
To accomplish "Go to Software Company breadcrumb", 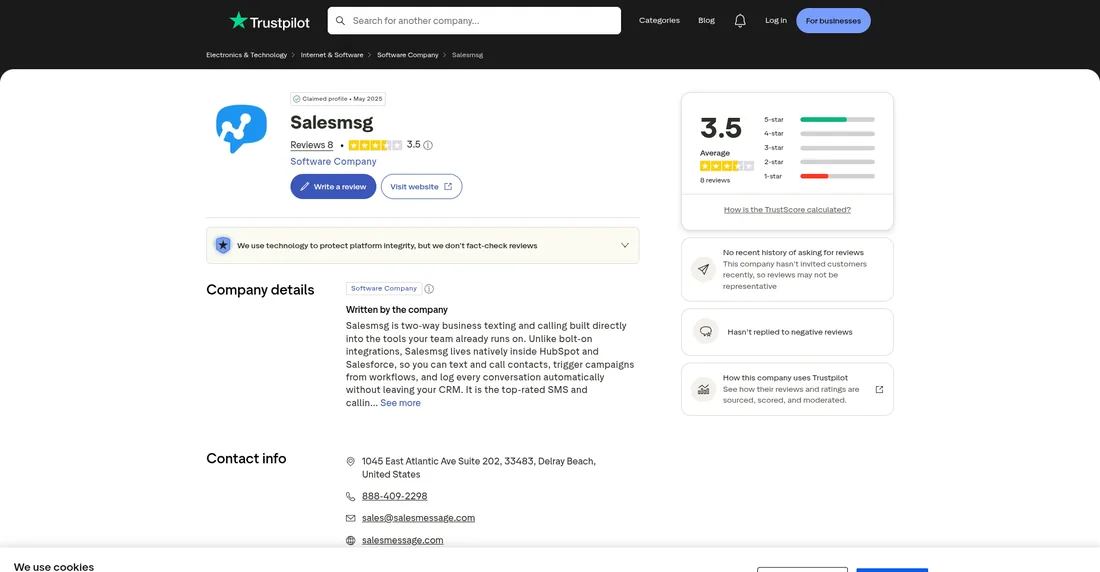I will [x=408, y=55].
